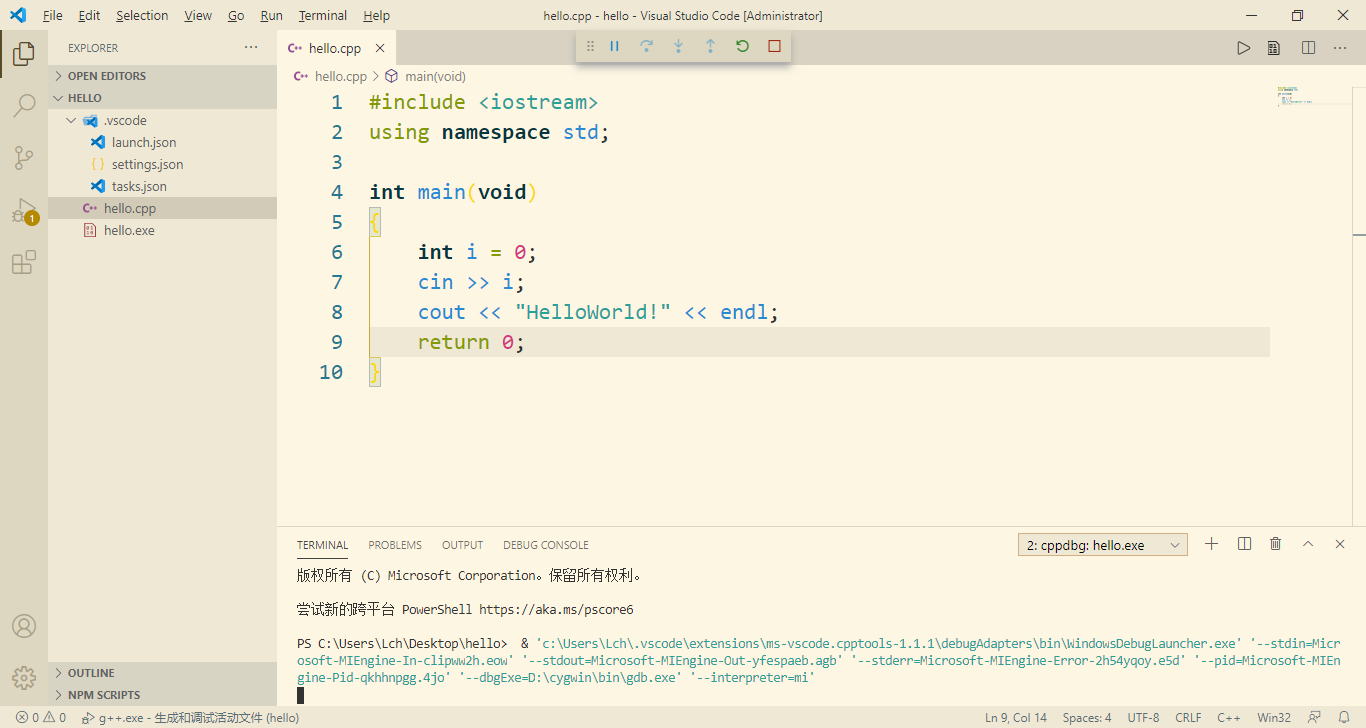Open editor More Actions menu
The image size is (1366, 728).
(x=1340, y=48)
